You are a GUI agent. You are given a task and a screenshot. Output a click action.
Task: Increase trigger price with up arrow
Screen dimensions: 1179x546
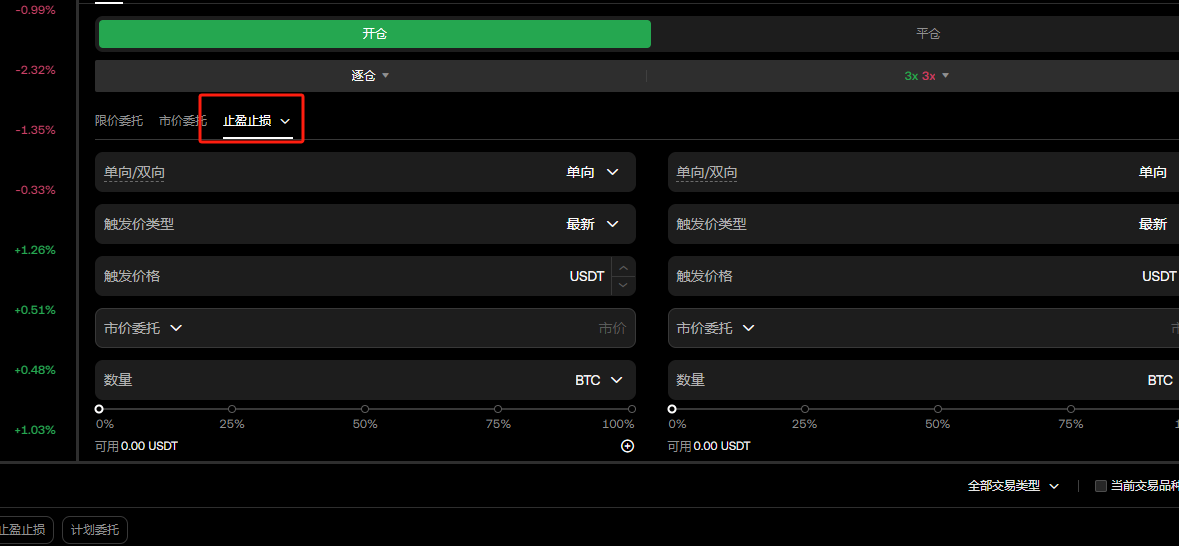click(623, 267)
